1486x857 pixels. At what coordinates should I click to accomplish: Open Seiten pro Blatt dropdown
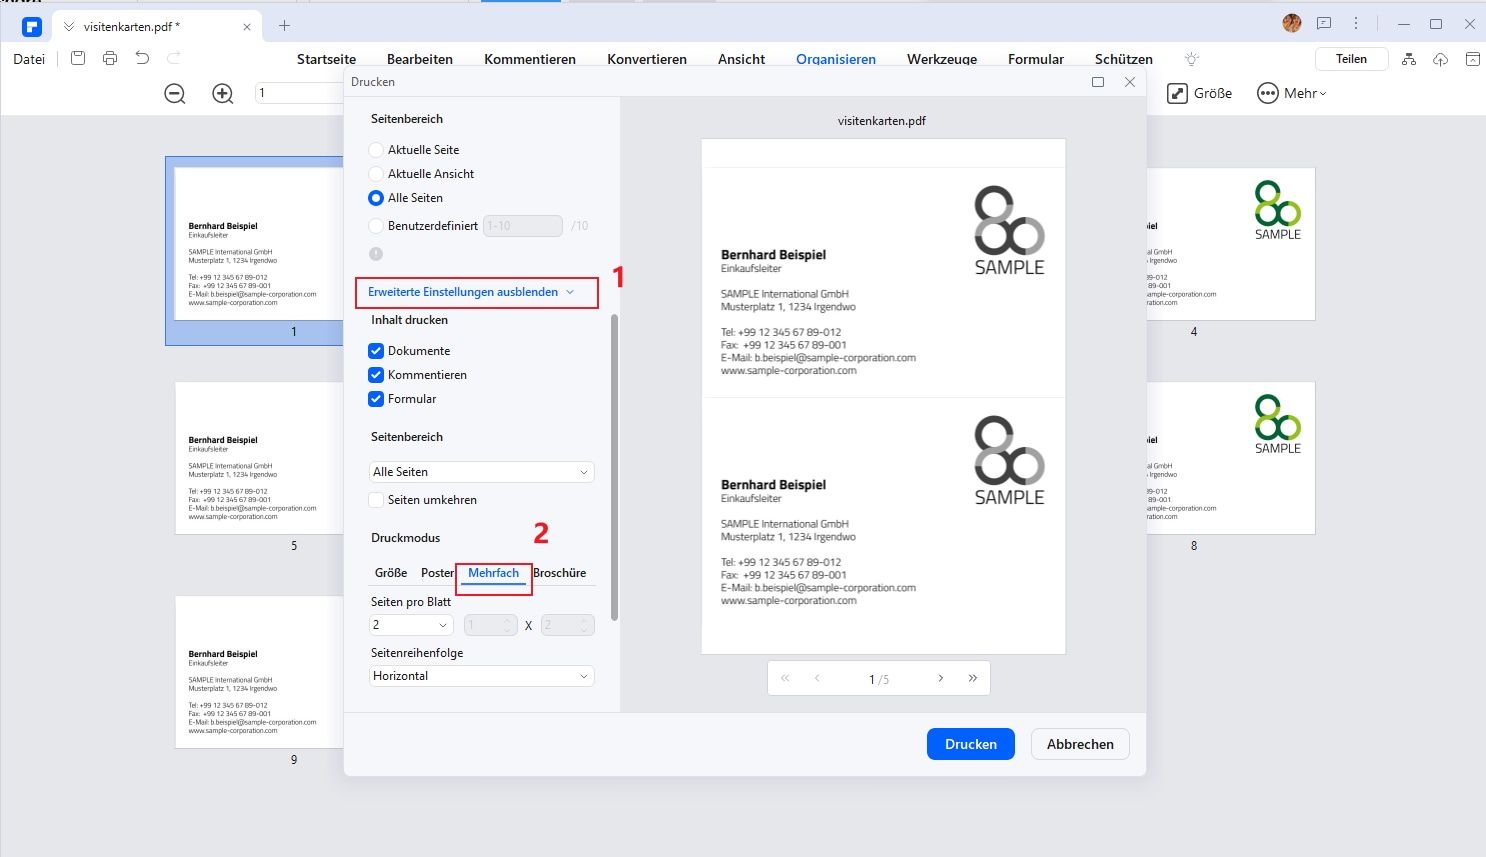[412, 625]
